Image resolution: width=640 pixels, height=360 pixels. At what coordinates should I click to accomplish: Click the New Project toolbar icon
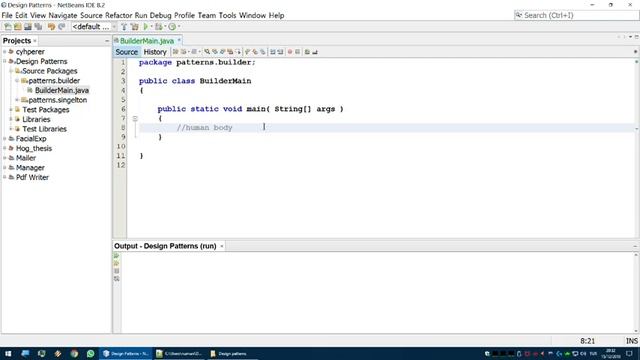pyautogui.click(x=18, y=27)
